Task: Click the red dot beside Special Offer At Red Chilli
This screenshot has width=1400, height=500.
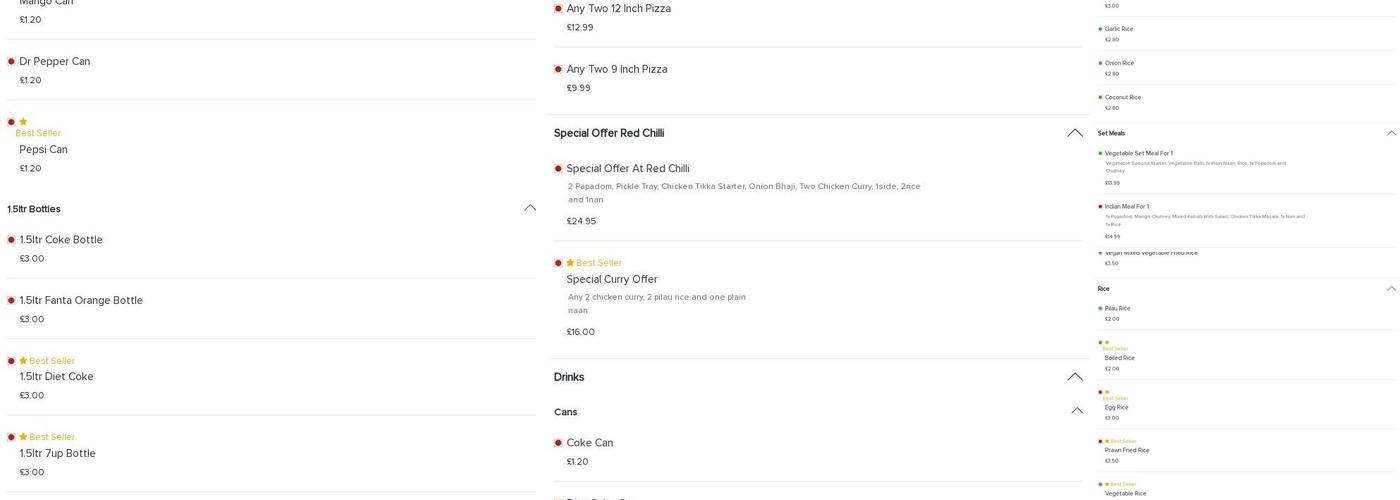Action: pos(558,169)
